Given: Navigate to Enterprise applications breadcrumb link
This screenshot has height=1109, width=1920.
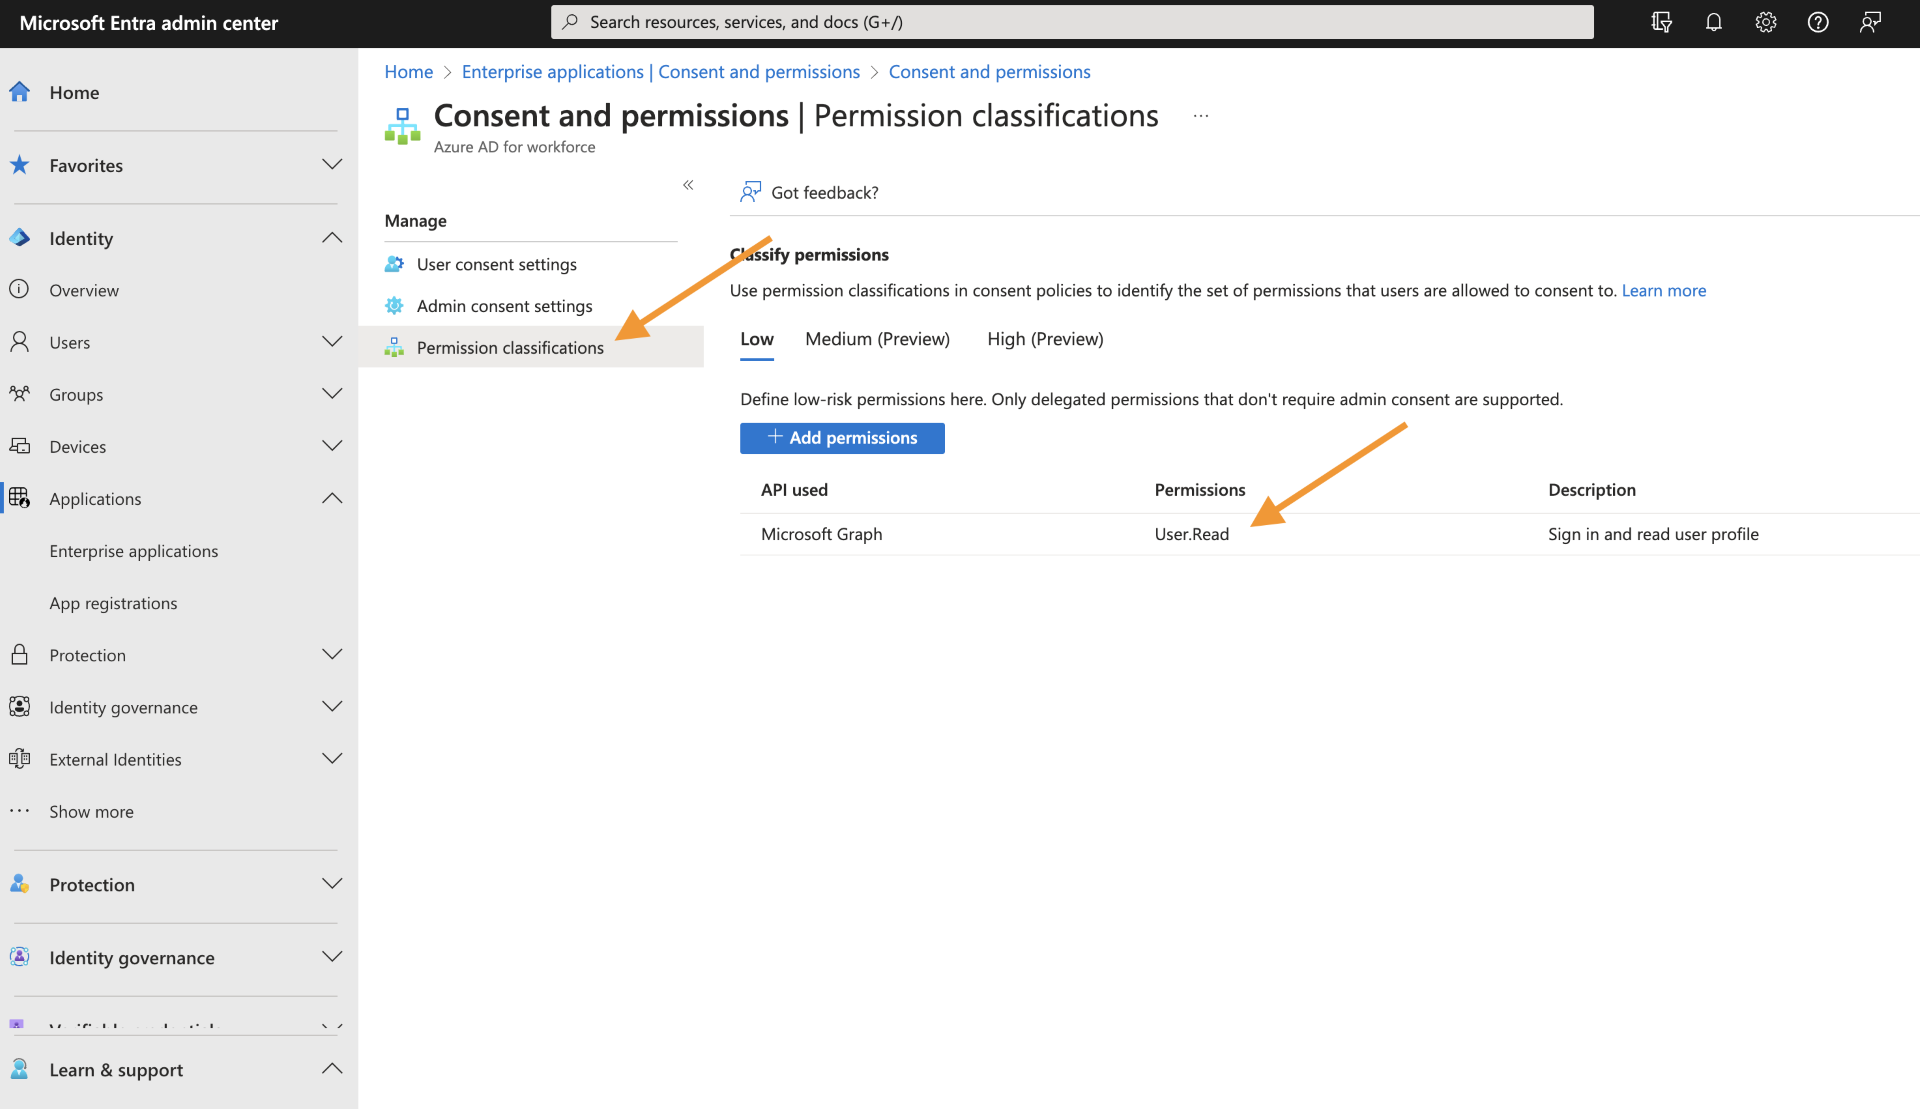Looking at the screenshot, I should [x=660, y=71].
